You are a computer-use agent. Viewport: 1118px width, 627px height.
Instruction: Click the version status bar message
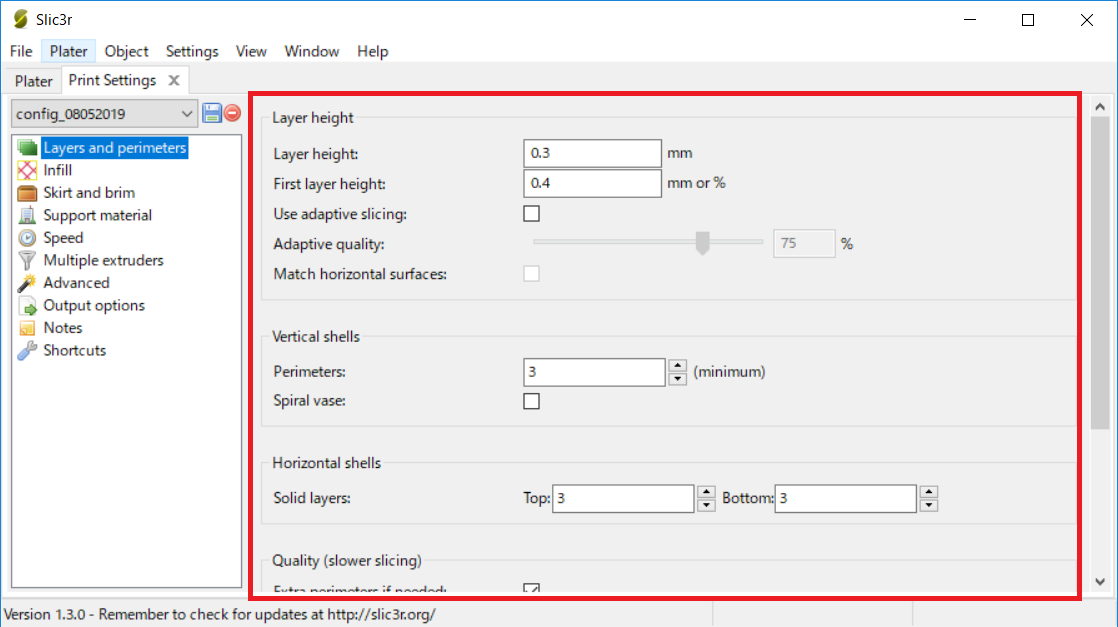click(220, 614)
